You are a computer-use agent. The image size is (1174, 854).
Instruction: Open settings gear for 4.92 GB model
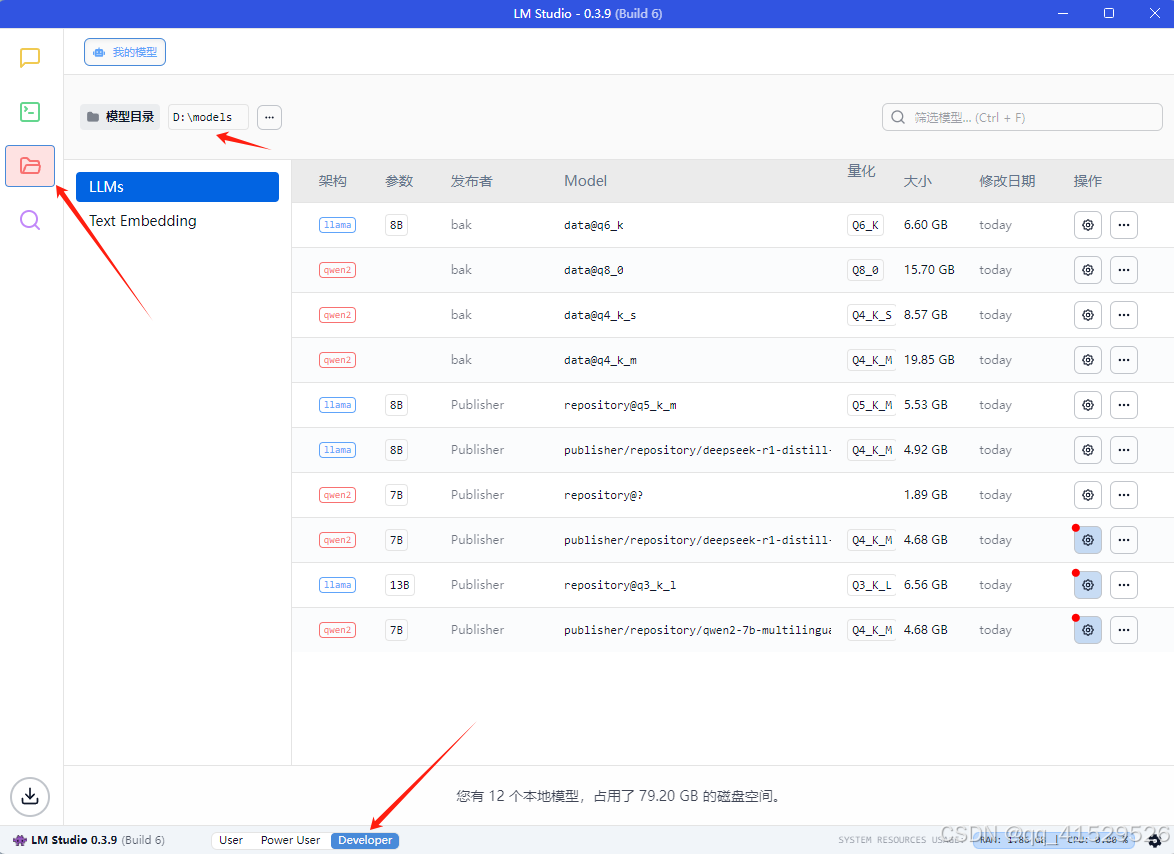pyautogui.click(x=1088, y=450)
